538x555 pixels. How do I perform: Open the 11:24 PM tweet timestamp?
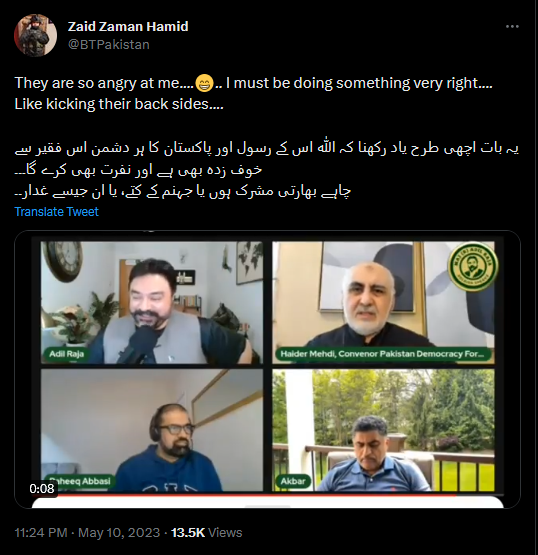pyautogui.click(x=87, y=533)
